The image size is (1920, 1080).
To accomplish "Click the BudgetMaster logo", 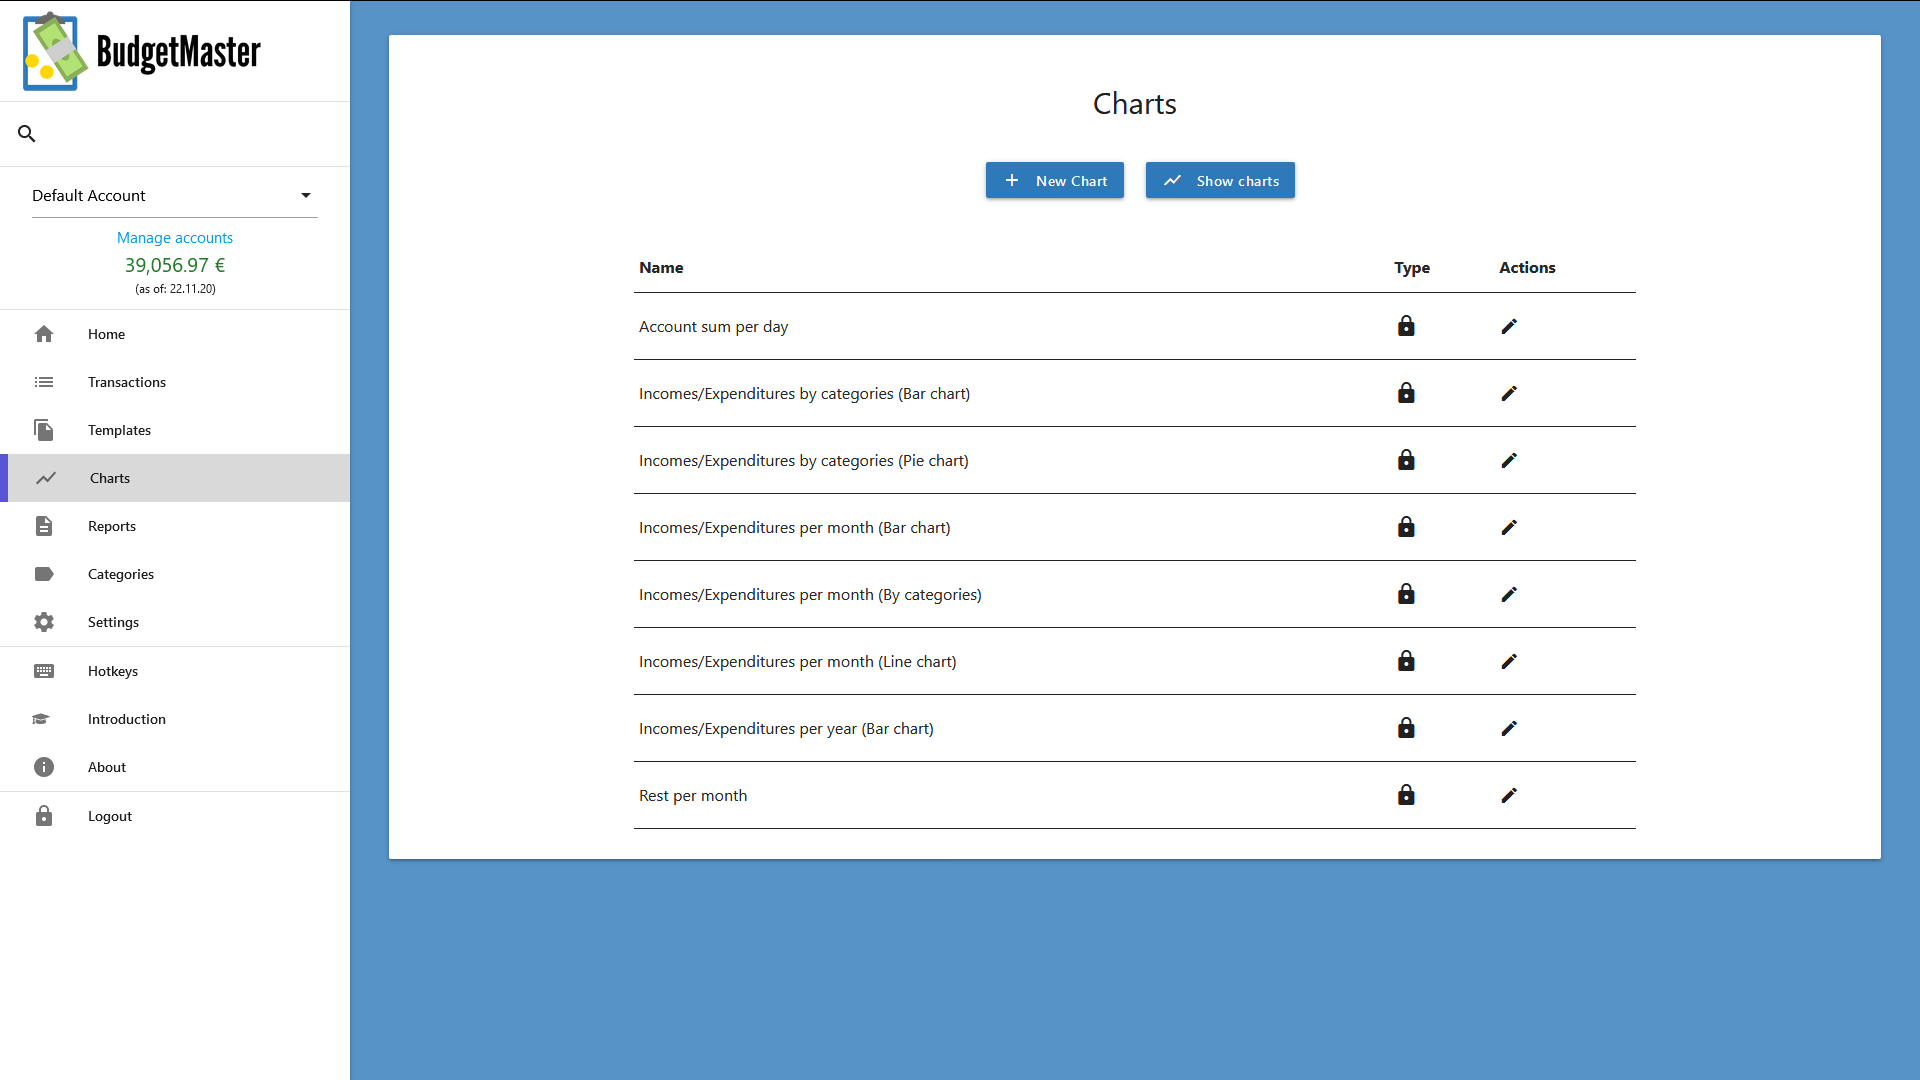I will [x=141, y=51].
